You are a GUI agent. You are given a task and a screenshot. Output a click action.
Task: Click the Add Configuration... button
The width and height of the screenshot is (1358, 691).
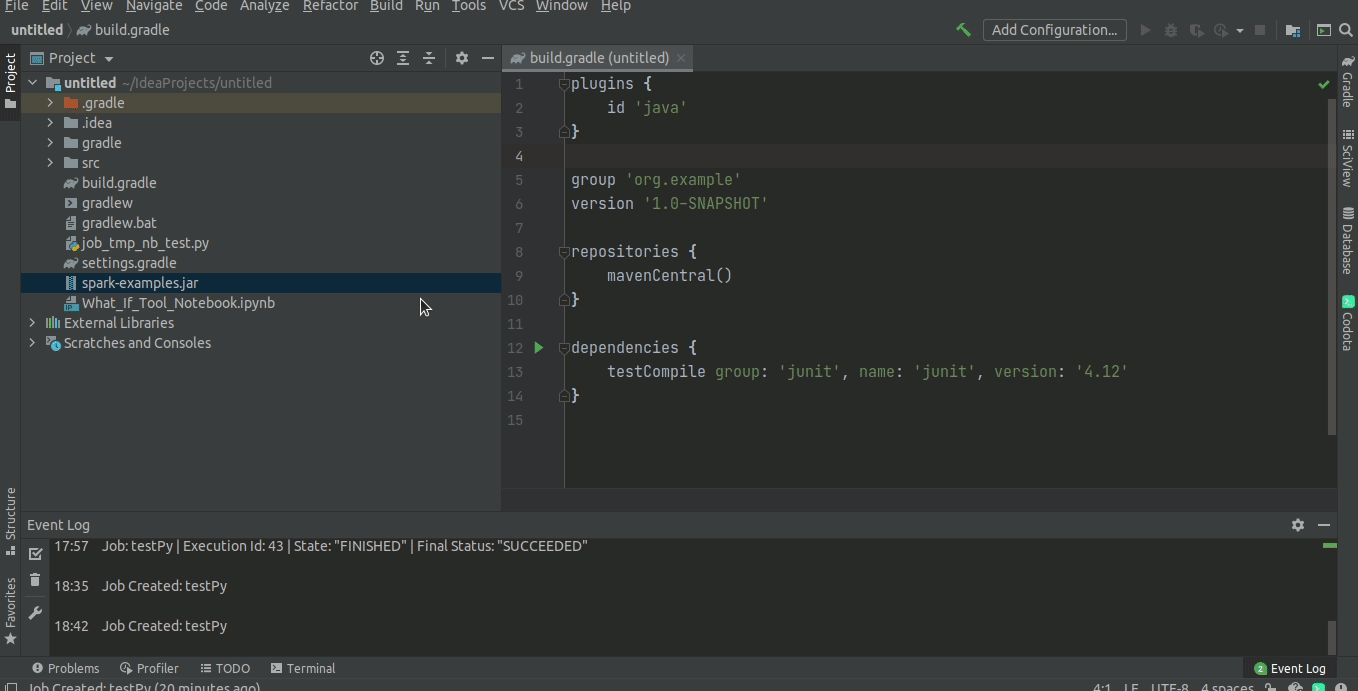click(x=1054, y=30)
